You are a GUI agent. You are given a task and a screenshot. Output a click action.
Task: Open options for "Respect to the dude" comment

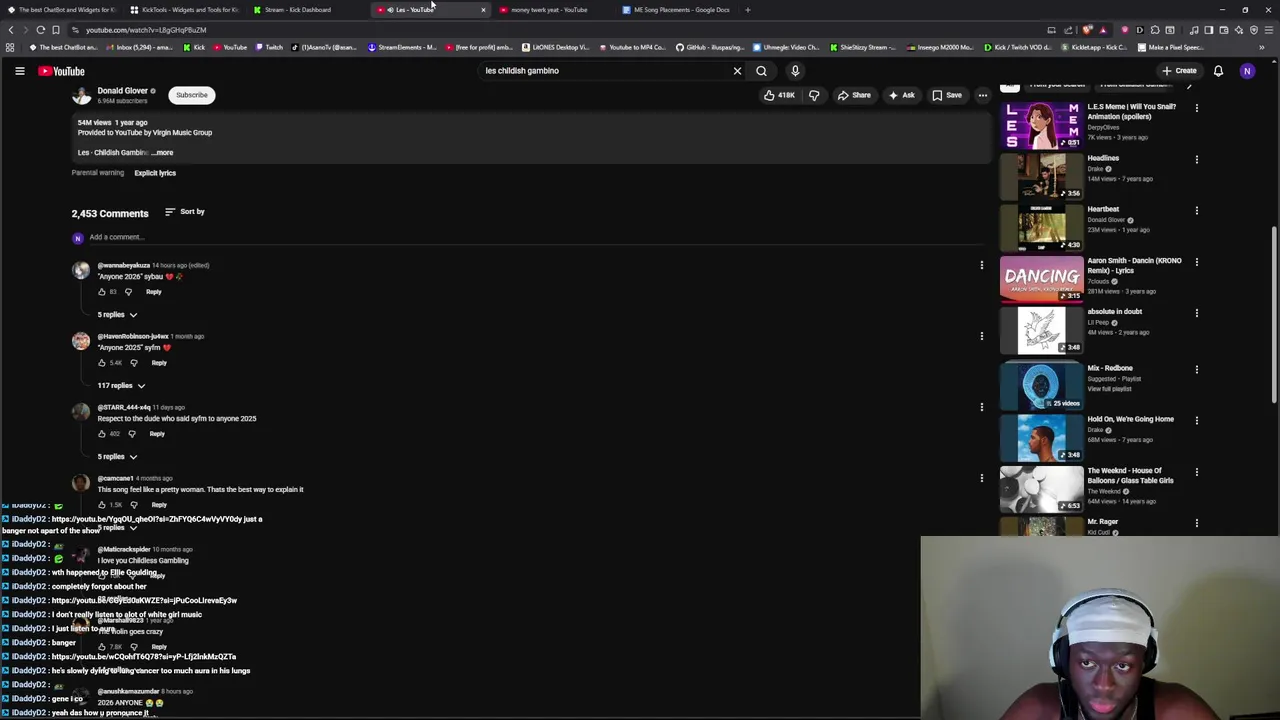click(981, 407)
